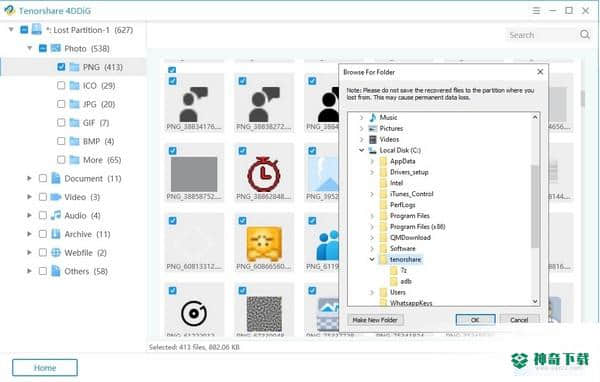This screenshot has height=382, width=600.
Task: Collapse the Lost Partition-1 tree node
Action: coord(11,29)
